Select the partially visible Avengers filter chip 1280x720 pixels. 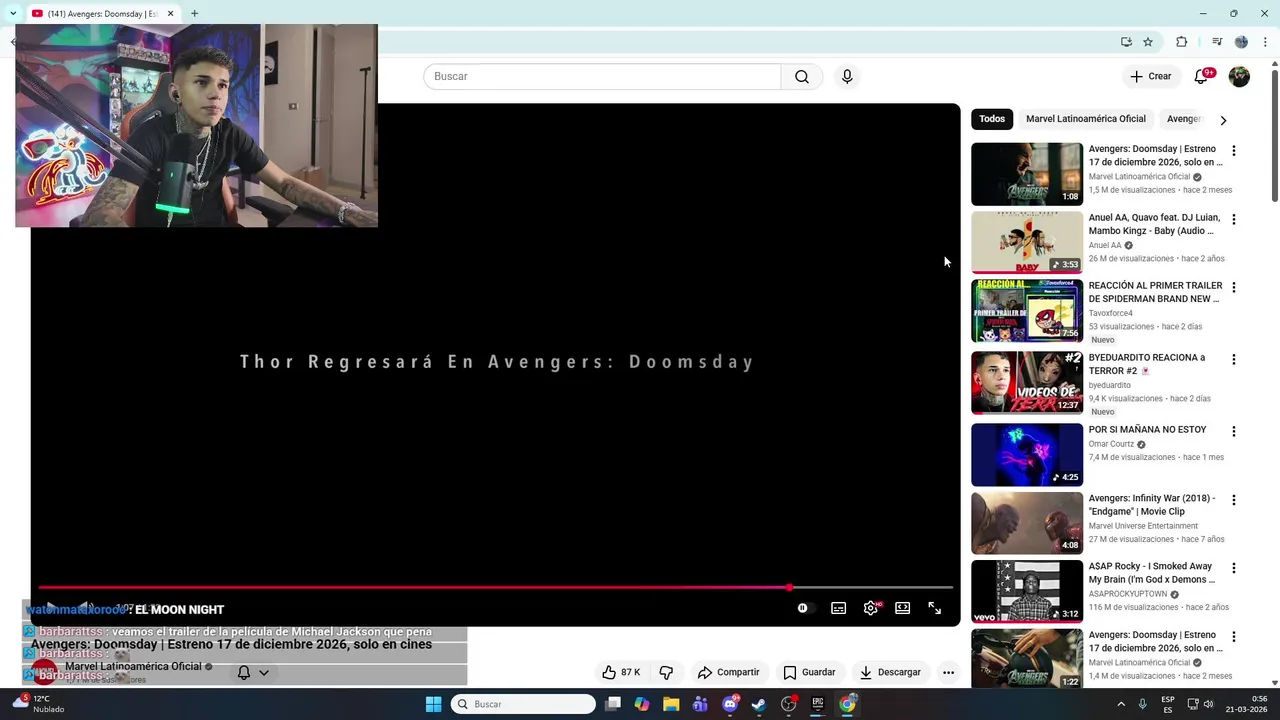(x=1184, y=119)
